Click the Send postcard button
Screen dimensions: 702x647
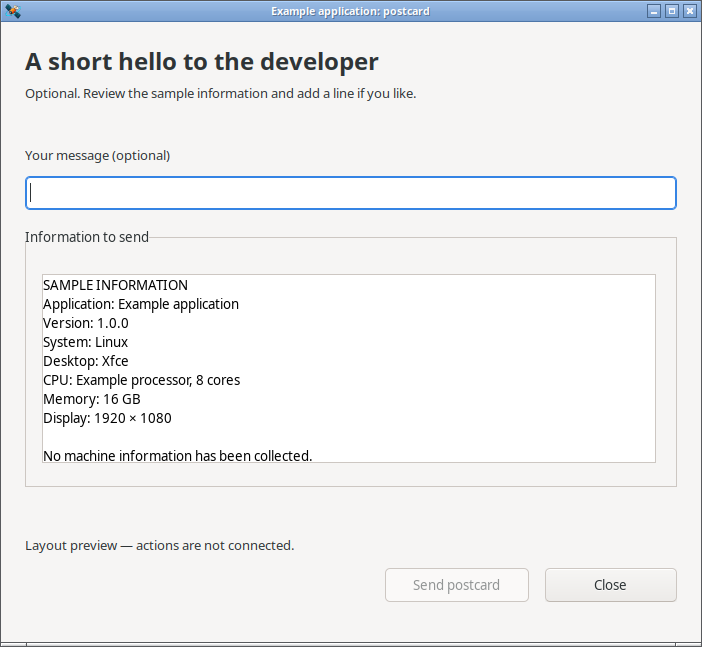tap(457, 585)
